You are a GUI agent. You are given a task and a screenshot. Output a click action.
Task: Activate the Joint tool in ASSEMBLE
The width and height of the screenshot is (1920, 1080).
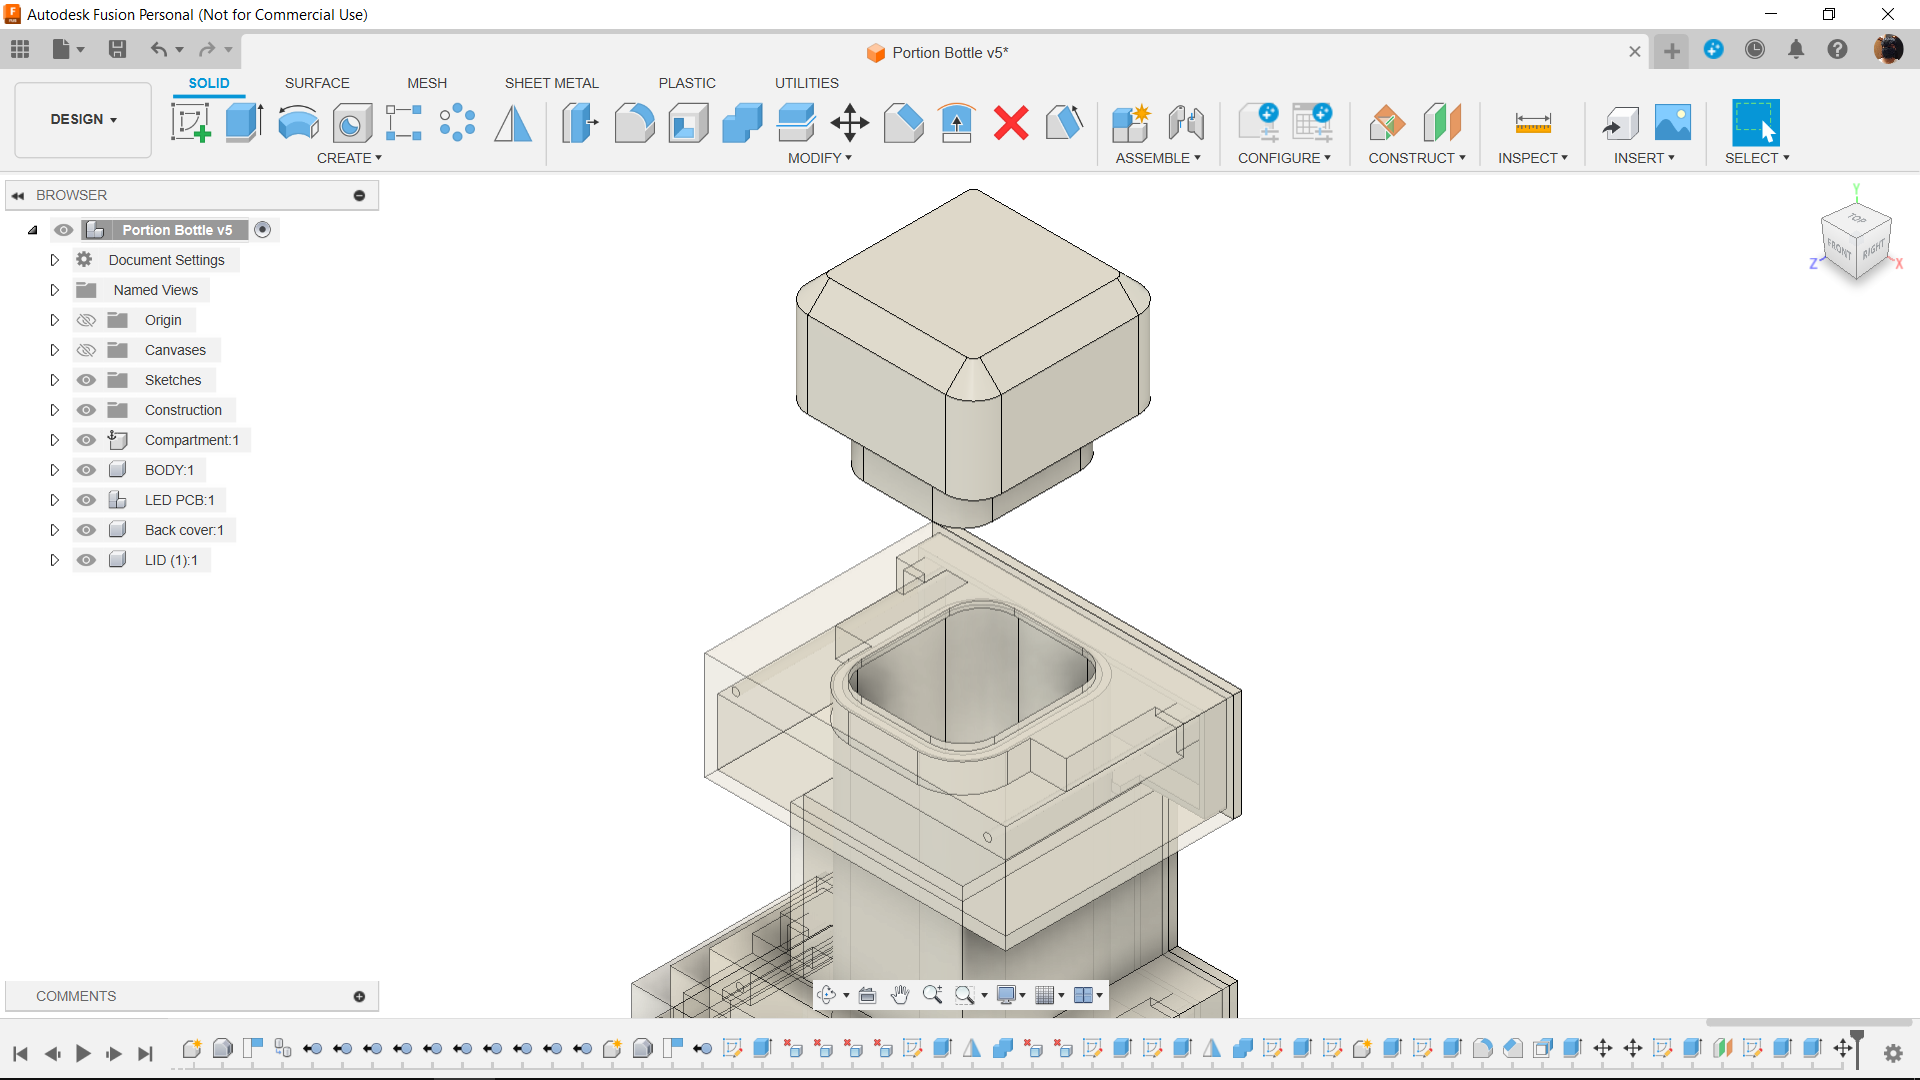click(x=1184, y=121)
